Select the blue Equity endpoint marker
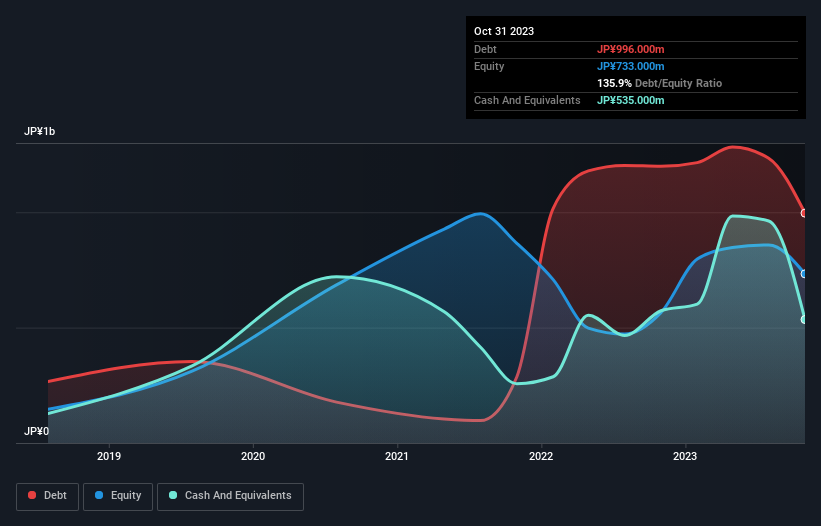The image size is (821, 526). (x=804, y=274)
